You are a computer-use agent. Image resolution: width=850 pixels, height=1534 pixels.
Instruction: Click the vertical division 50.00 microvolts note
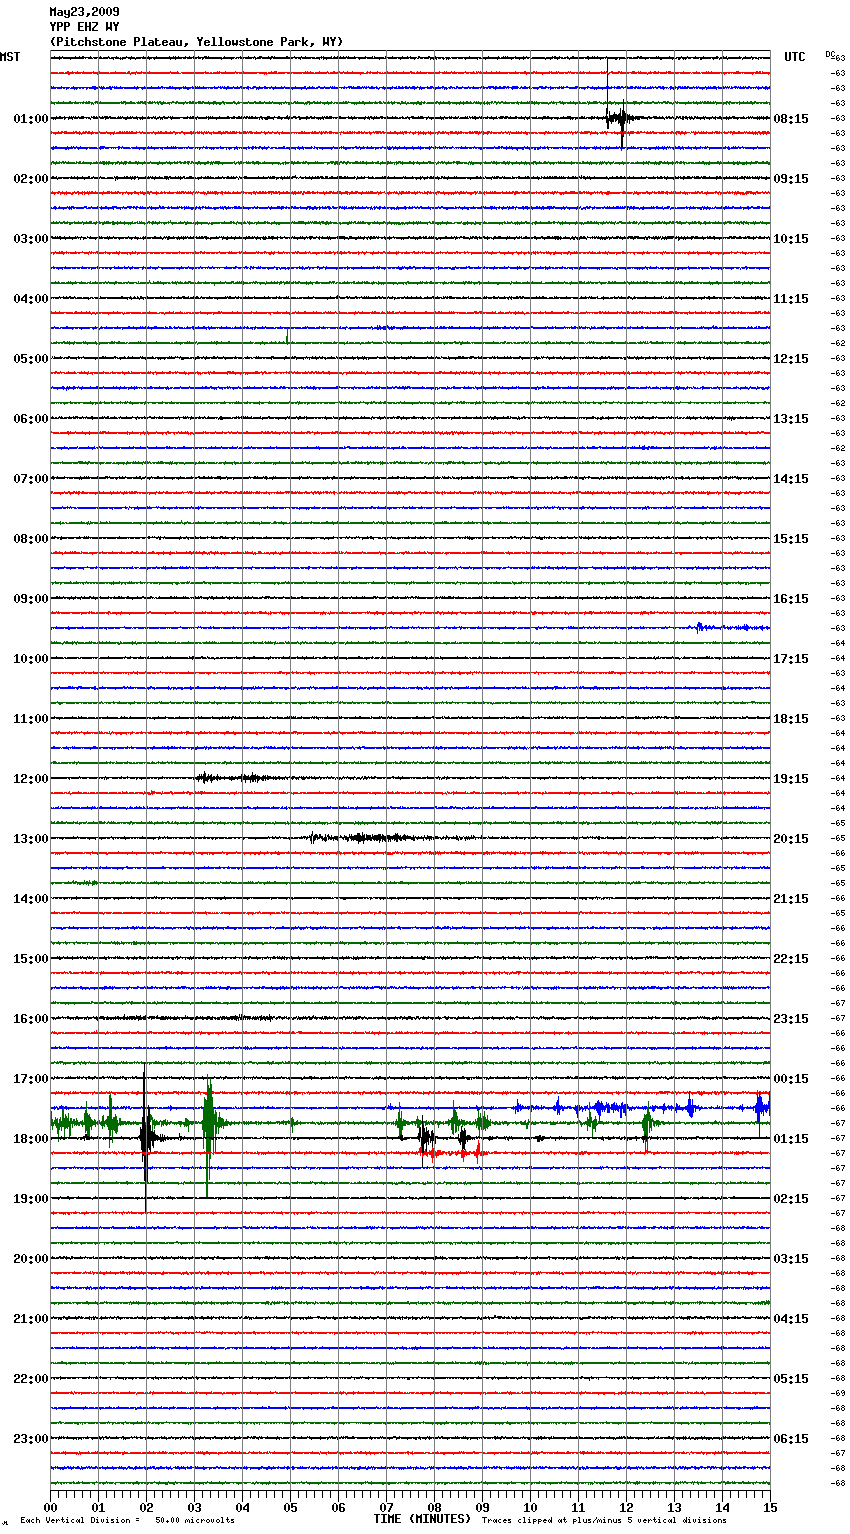[x=127, y=1520]
